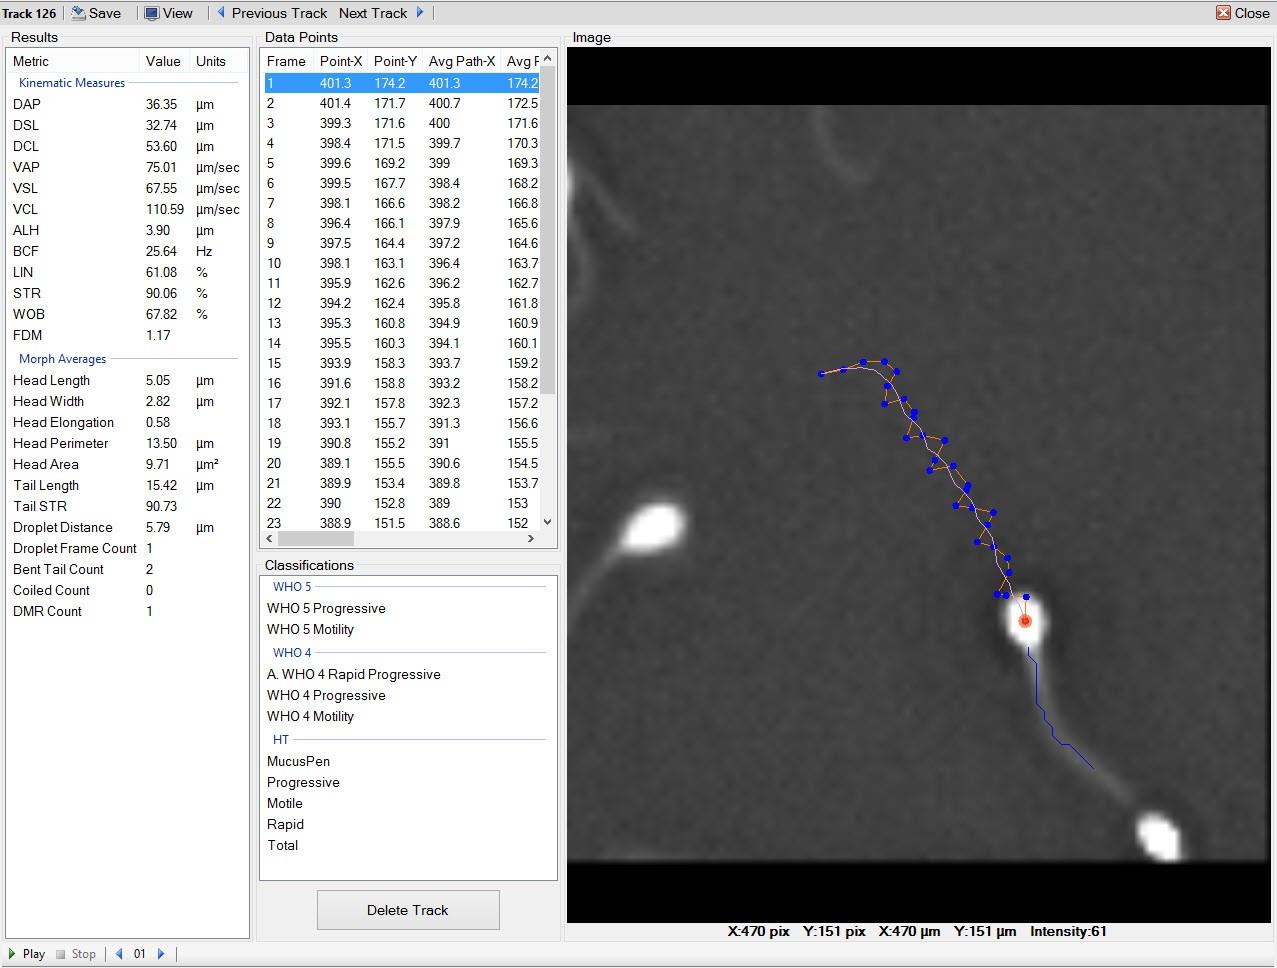Select MucusPen under HT classifications

click(298, 761)
